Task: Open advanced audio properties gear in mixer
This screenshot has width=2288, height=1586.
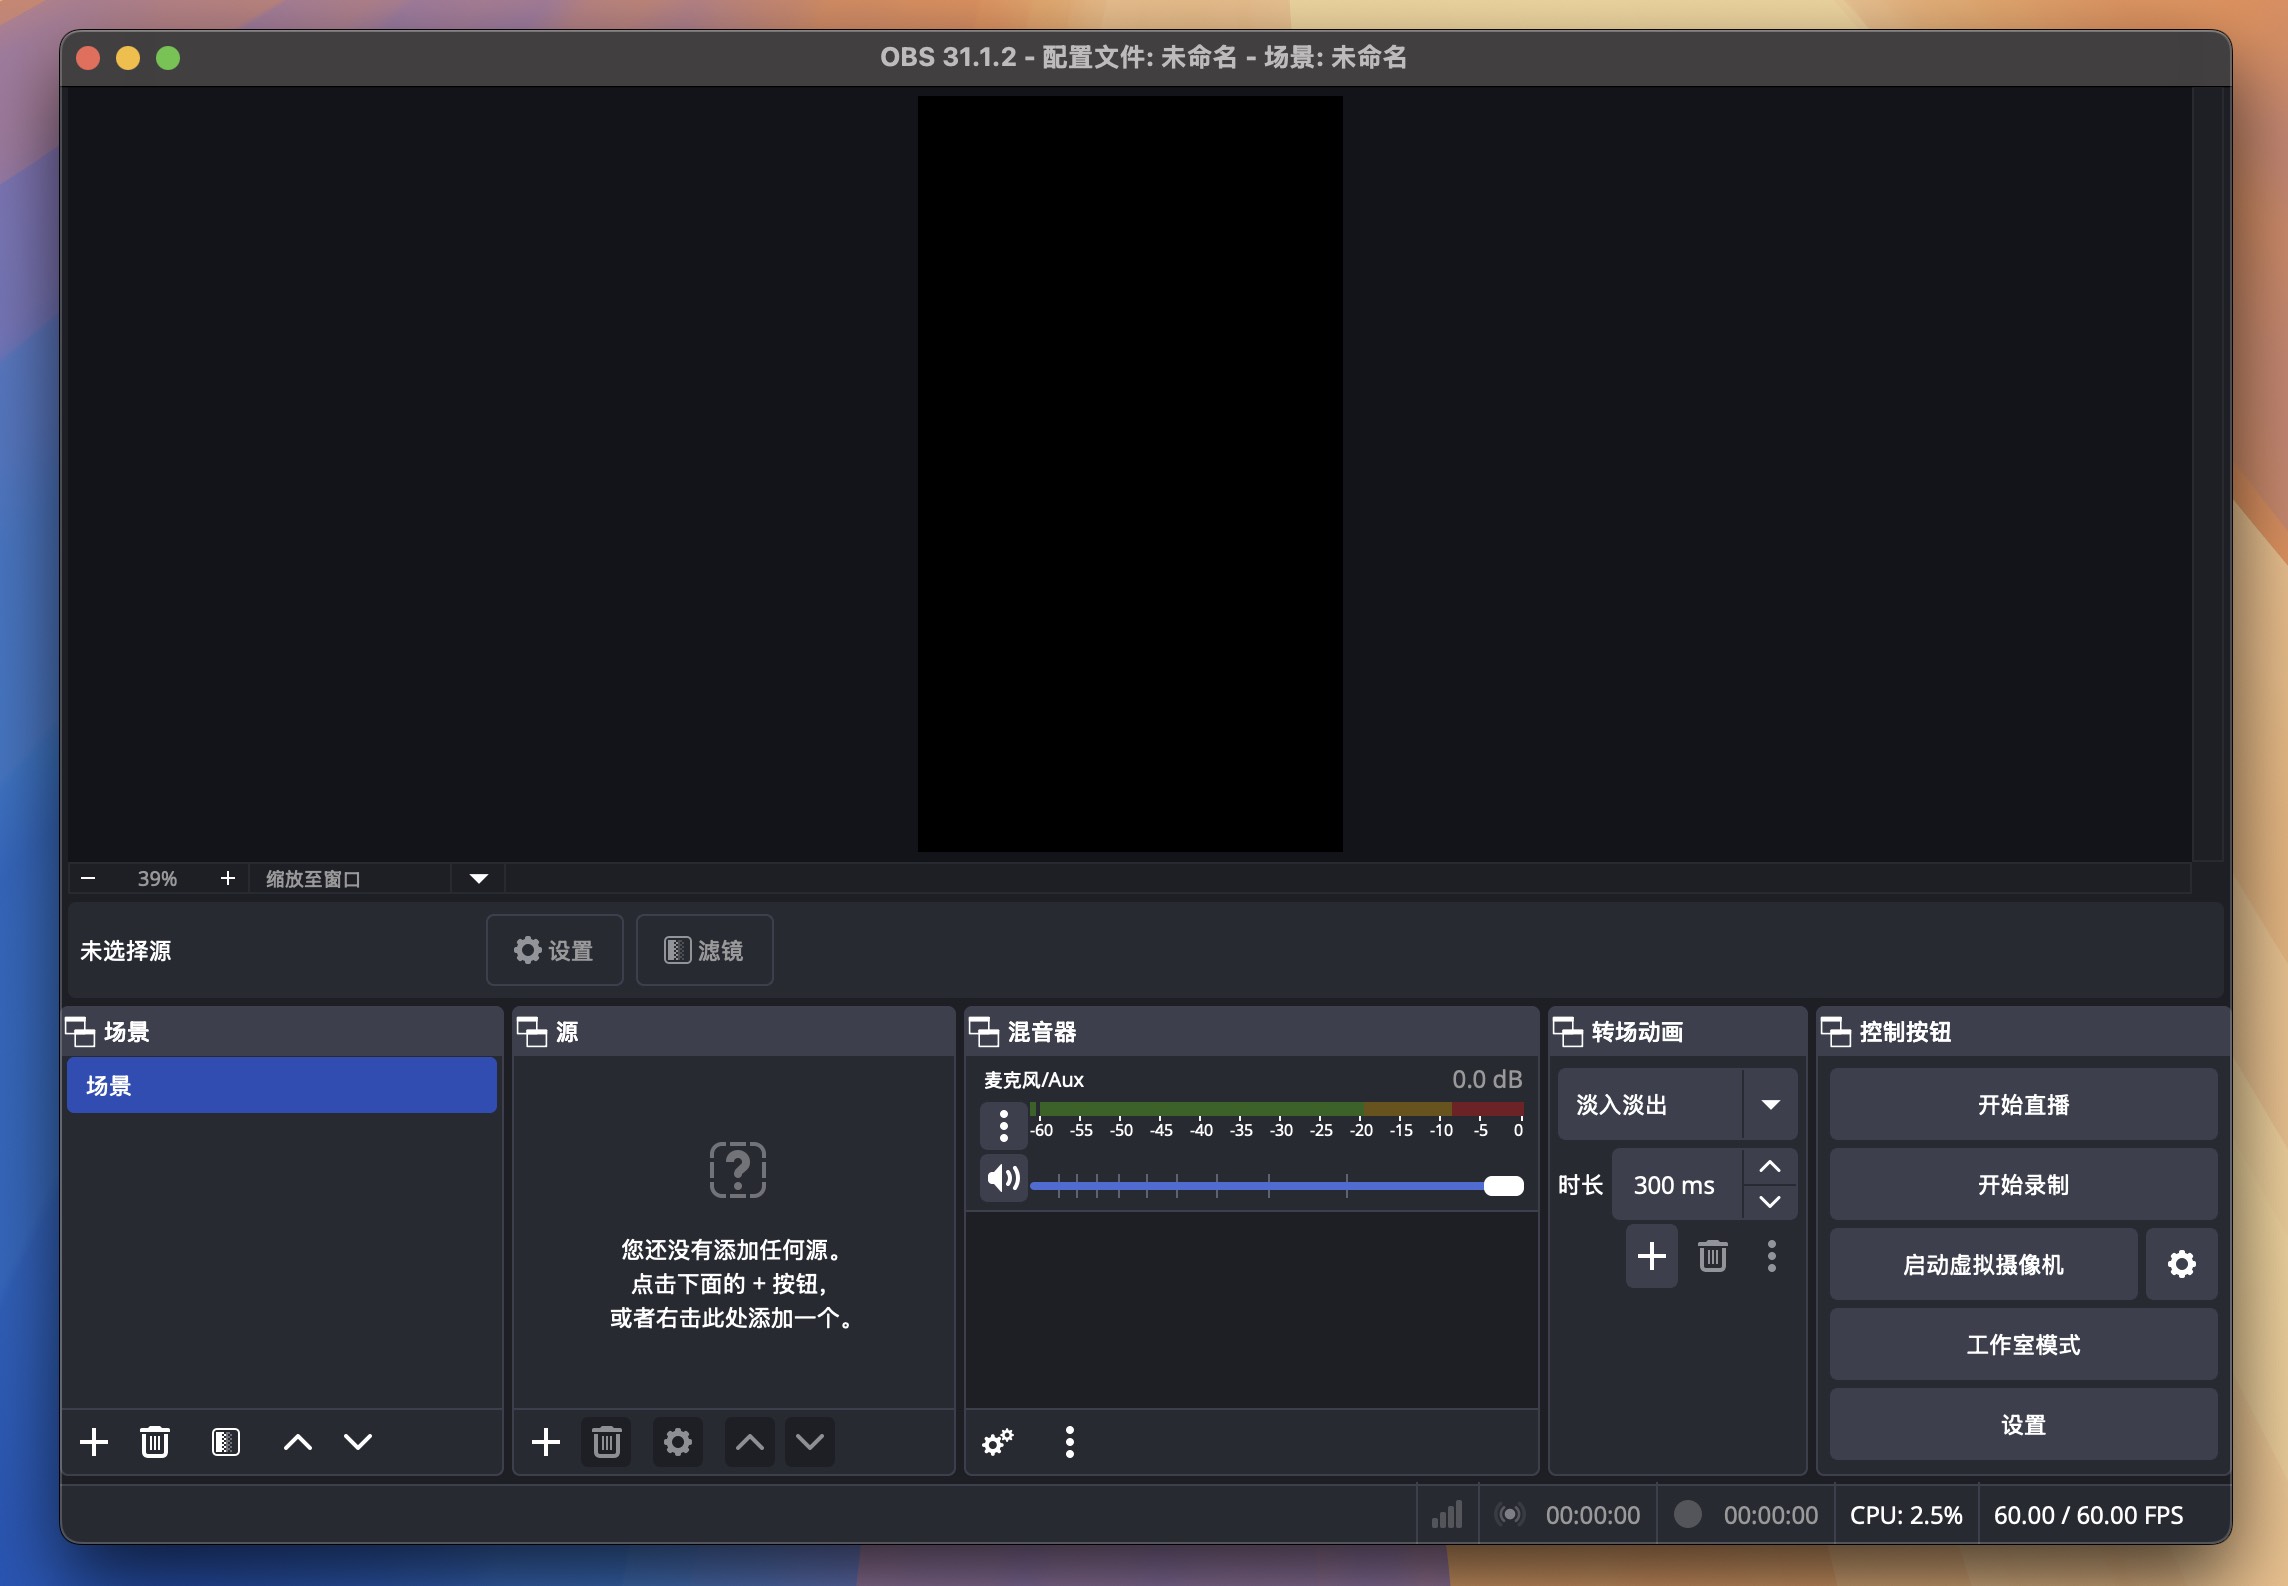Action: (997, 1441)
